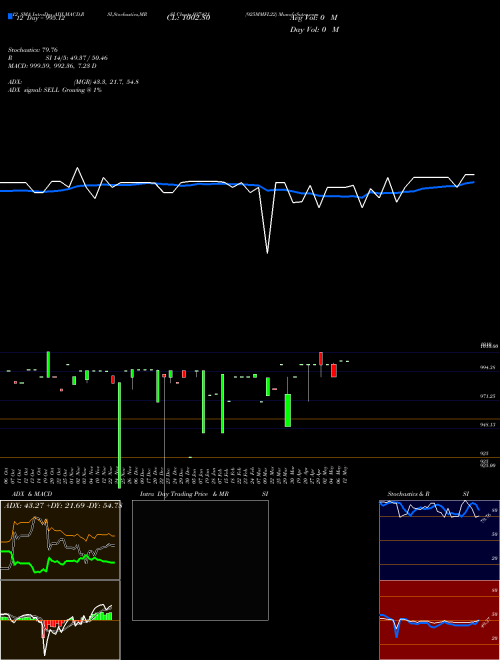Click the '(MGR) 43.3, 21.7, 54.8' ADX values
Viewport: 500px width, 660px height.
pos(106,82)
